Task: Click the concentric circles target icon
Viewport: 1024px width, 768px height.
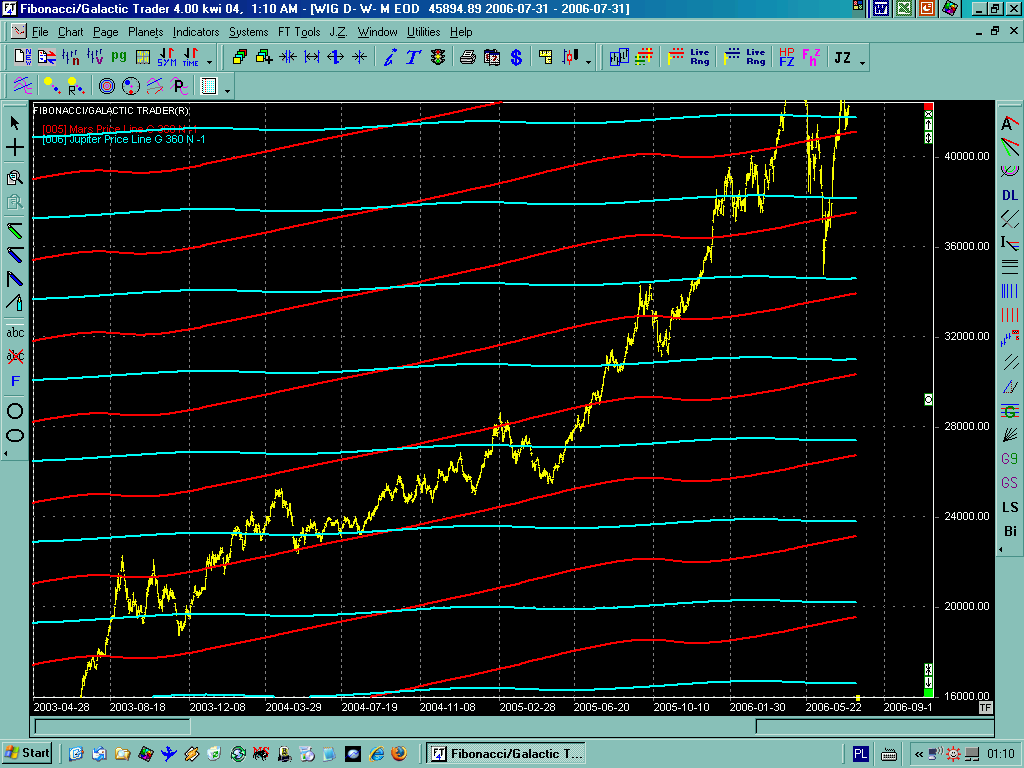Action: 105,86
